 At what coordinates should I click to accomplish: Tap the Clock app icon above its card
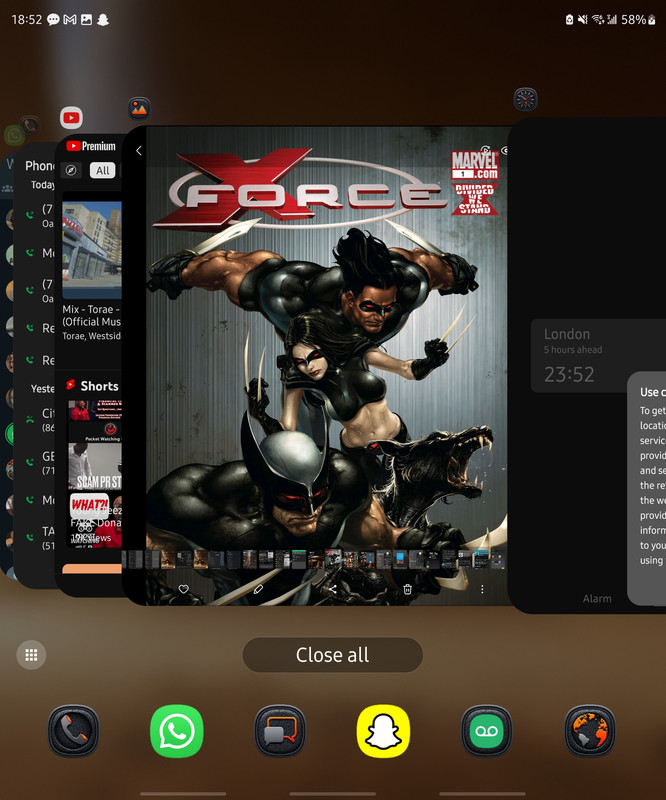(x=525, y=99)
